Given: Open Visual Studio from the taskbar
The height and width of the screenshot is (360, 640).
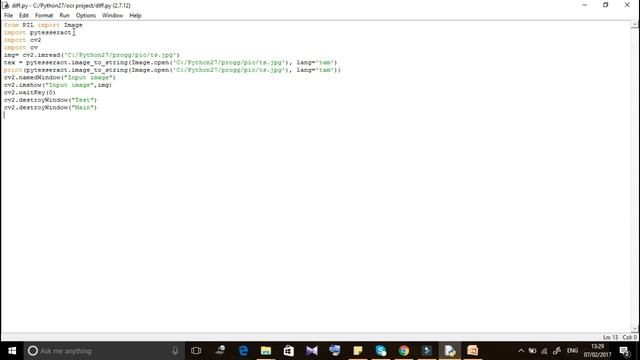Looking at the screenshot, I should (x=312, y=351).
